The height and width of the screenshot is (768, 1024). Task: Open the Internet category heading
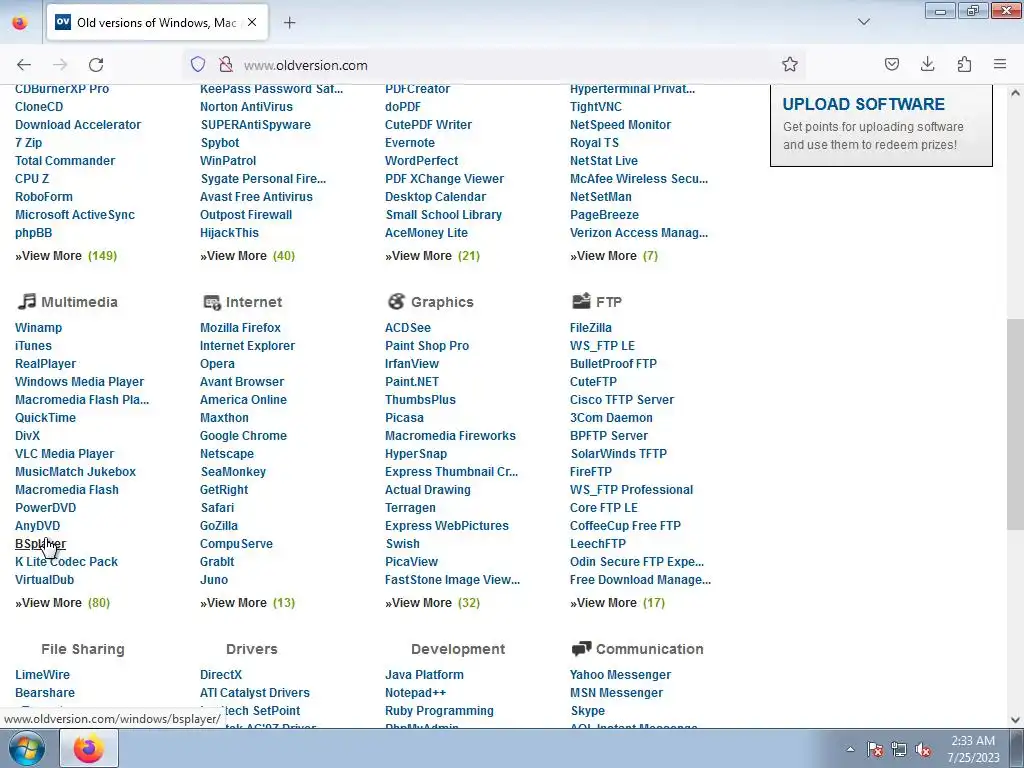253,302
